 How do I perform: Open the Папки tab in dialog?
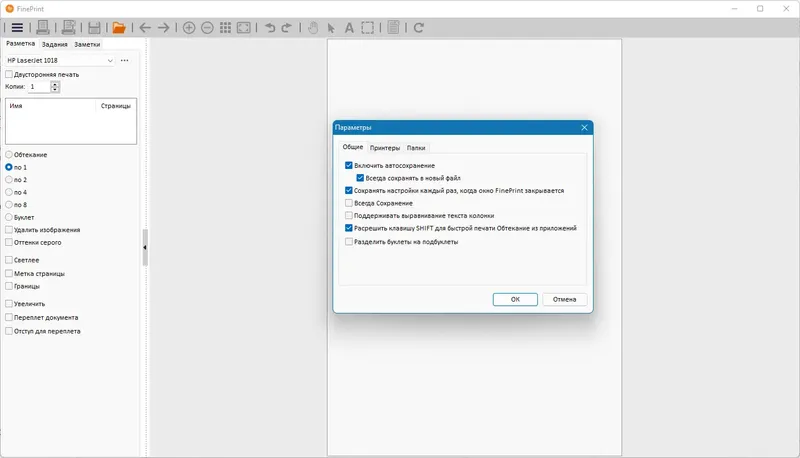416,148
